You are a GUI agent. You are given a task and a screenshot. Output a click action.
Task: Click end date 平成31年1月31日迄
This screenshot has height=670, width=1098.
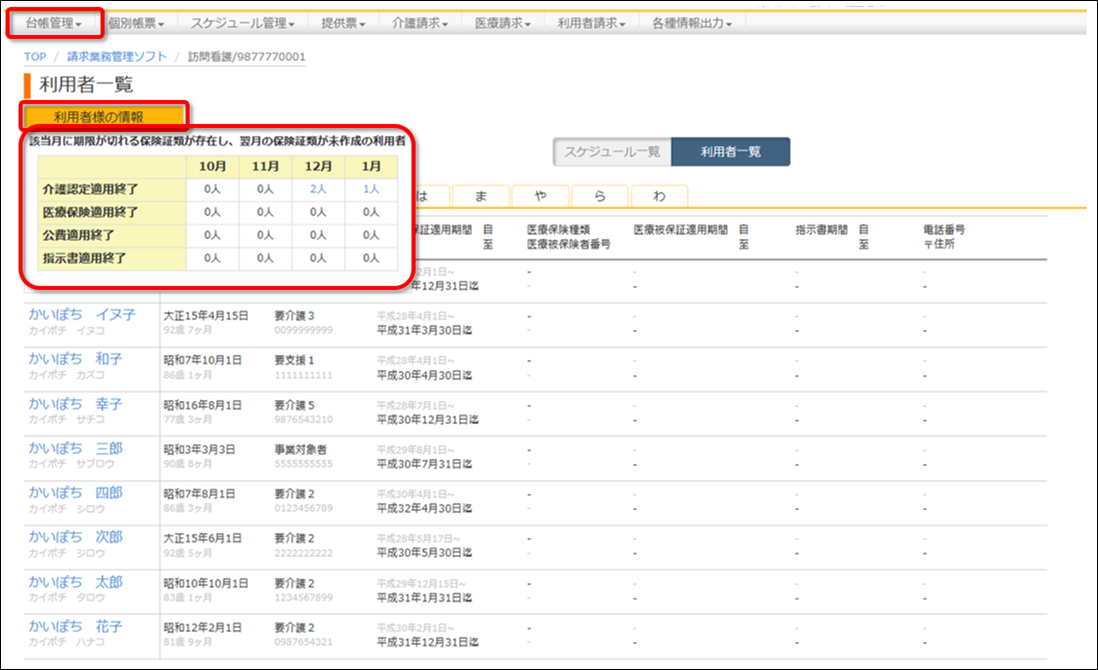[x=424, y=598]
